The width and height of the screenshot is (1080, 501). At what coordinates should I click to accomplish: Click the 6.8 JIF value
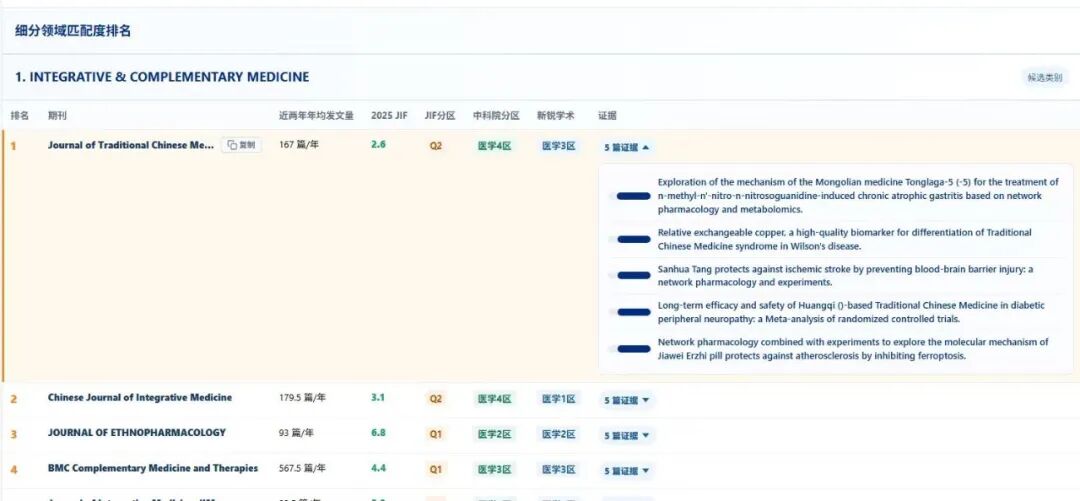(378, 433)
